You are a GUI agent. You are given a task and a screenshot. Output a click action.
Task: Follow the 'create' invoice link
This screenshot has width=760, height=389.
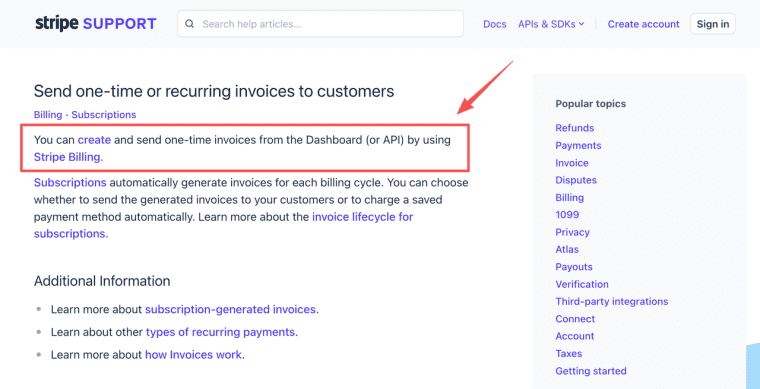95,140
